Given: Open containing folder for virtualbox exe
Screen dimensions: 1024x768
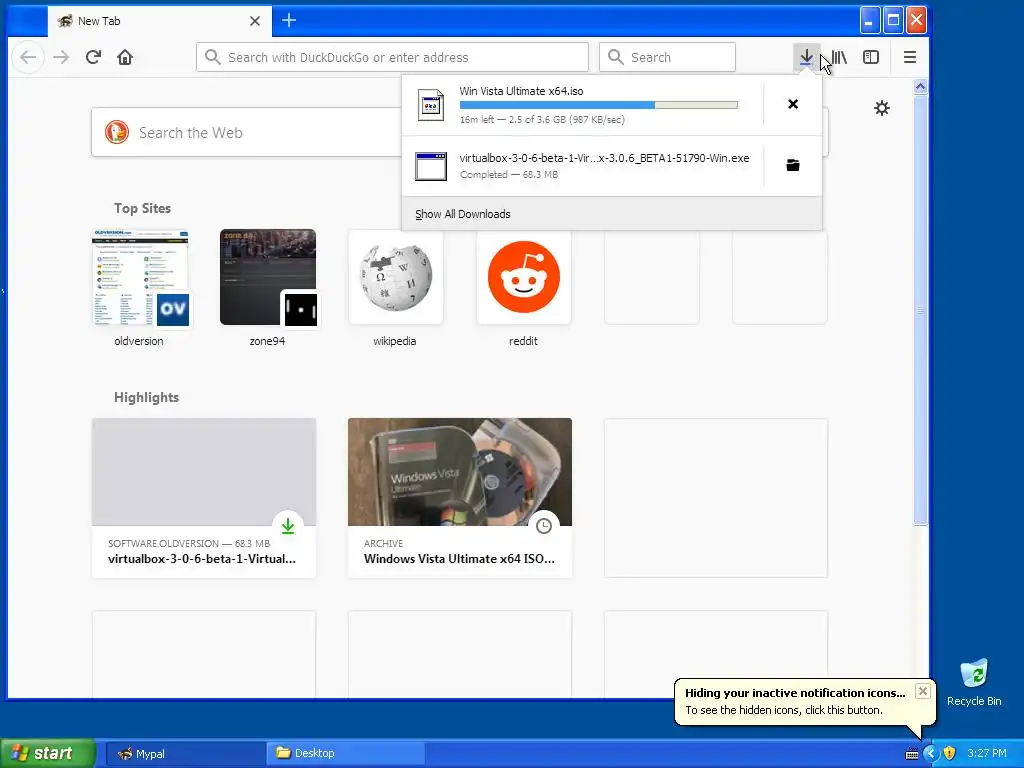Looking at the screenshot, I should tap(793, 165).
